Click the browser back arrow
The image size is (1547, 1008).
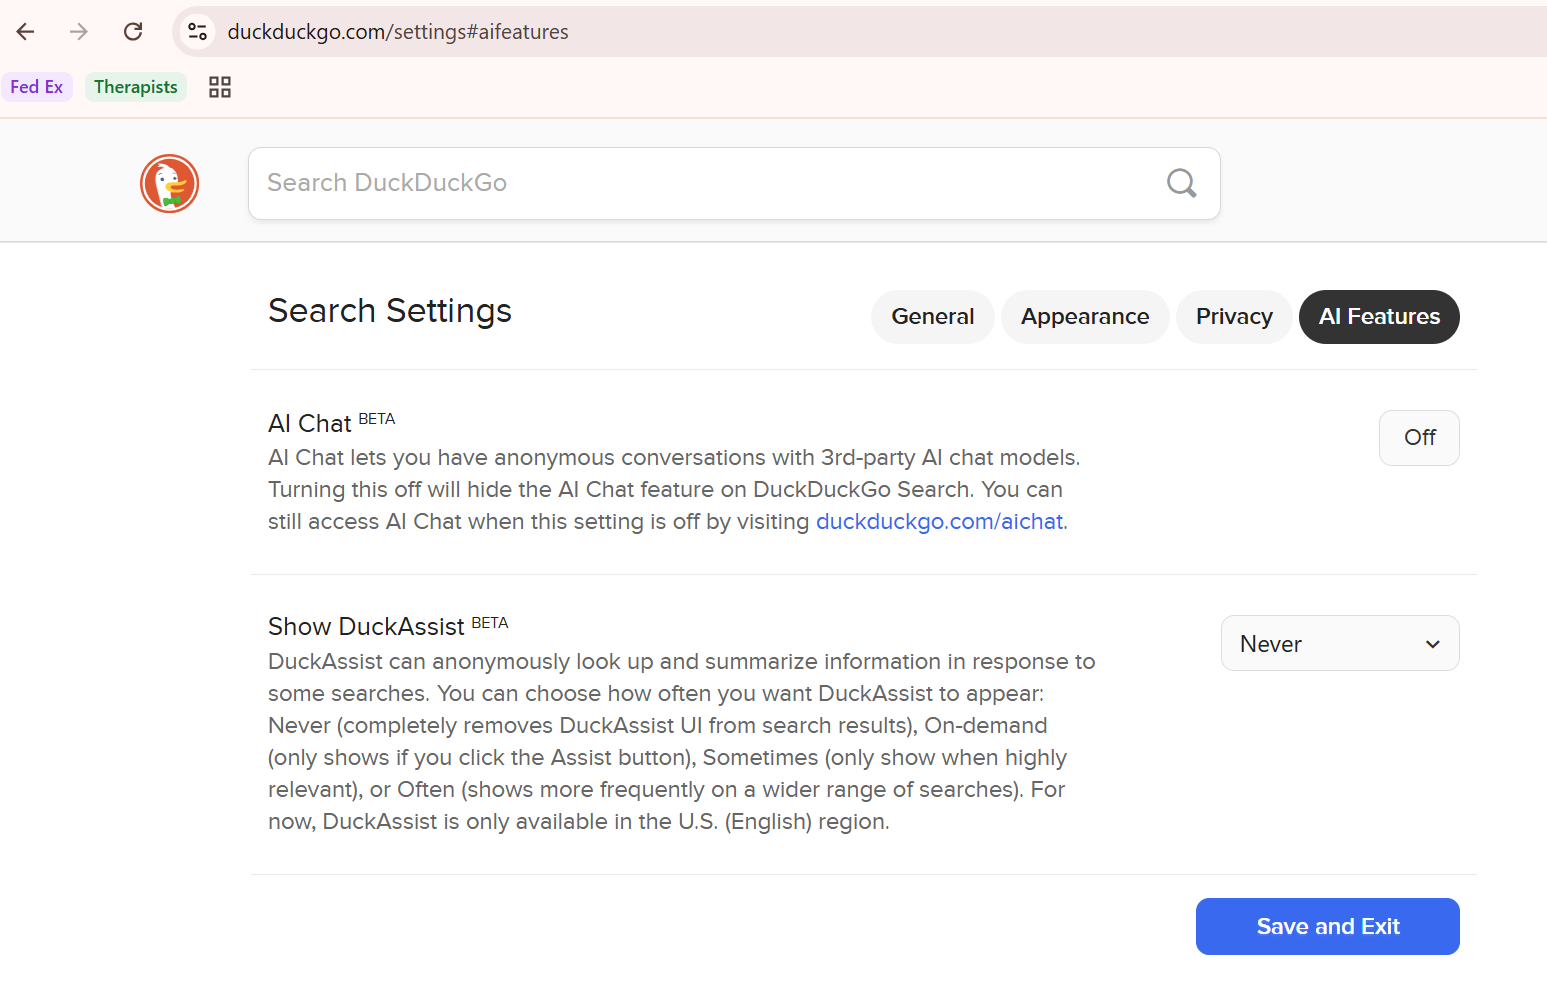click(26, 32)
